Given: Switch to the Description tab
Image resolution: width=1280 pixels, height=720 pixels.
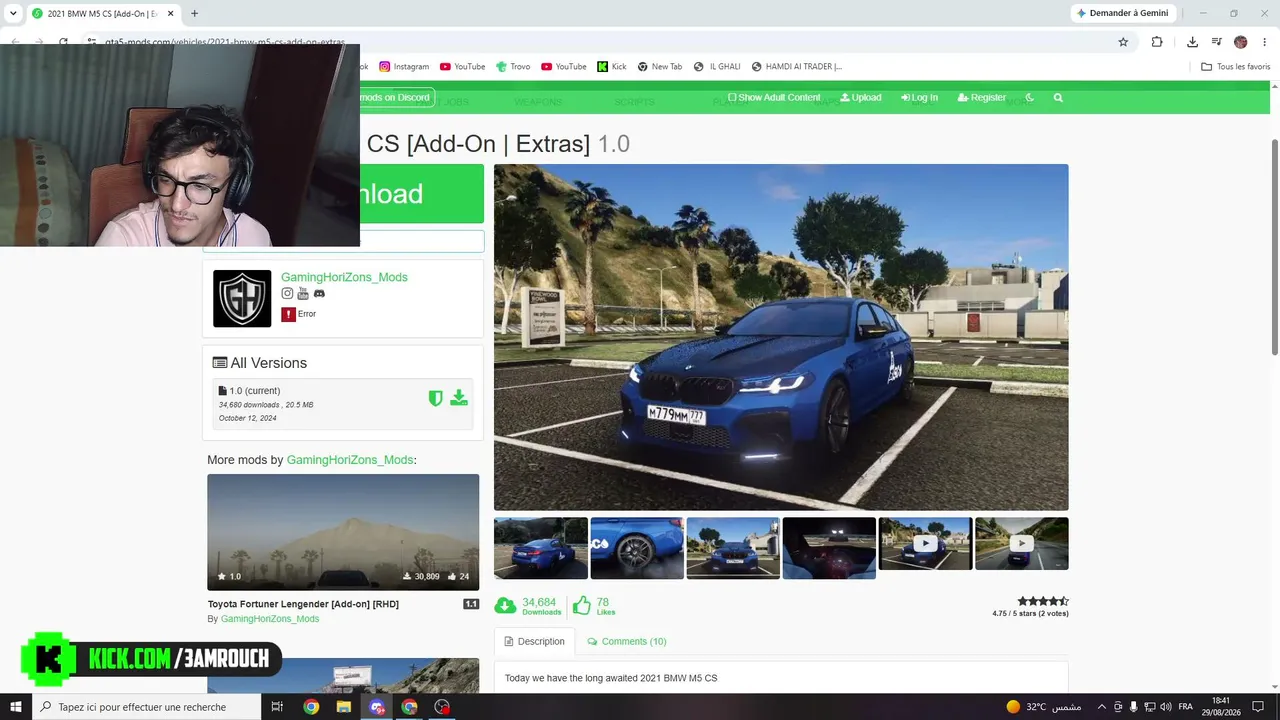Looking at the screenshot, I should click(x=535, y=641).
